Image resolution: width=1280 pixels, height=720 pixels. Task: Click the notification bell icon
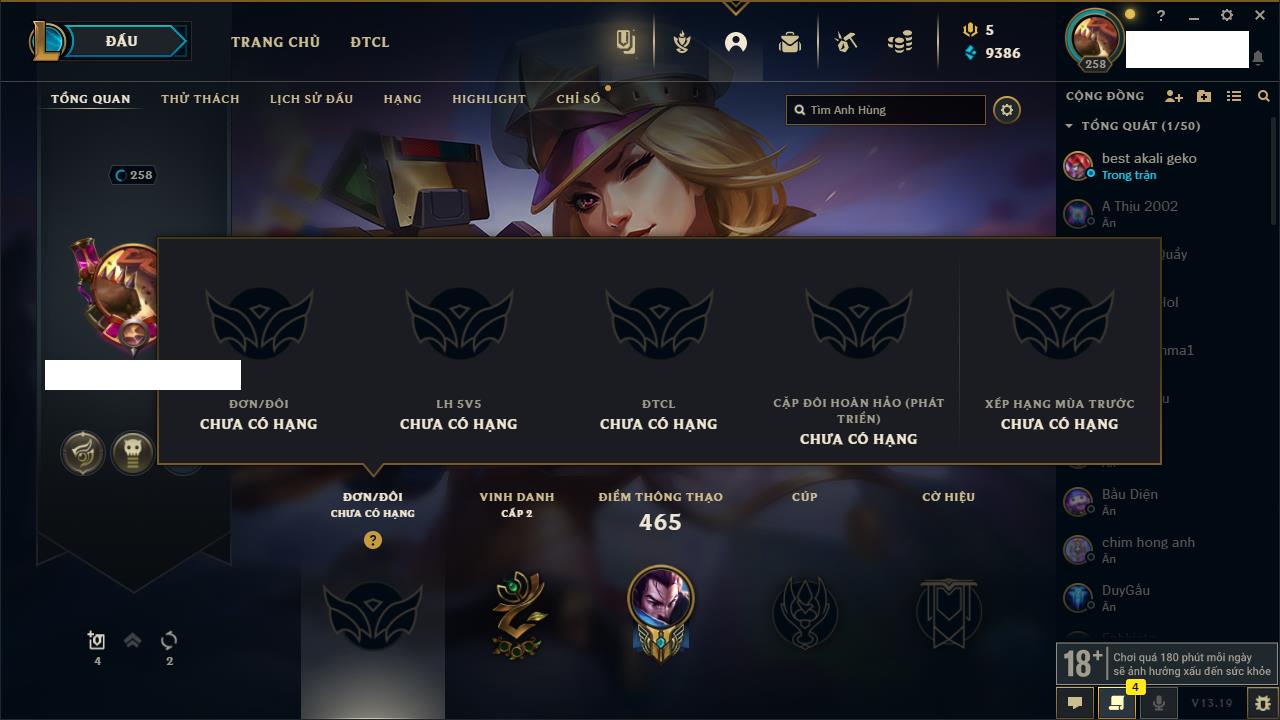[1257, 59]
